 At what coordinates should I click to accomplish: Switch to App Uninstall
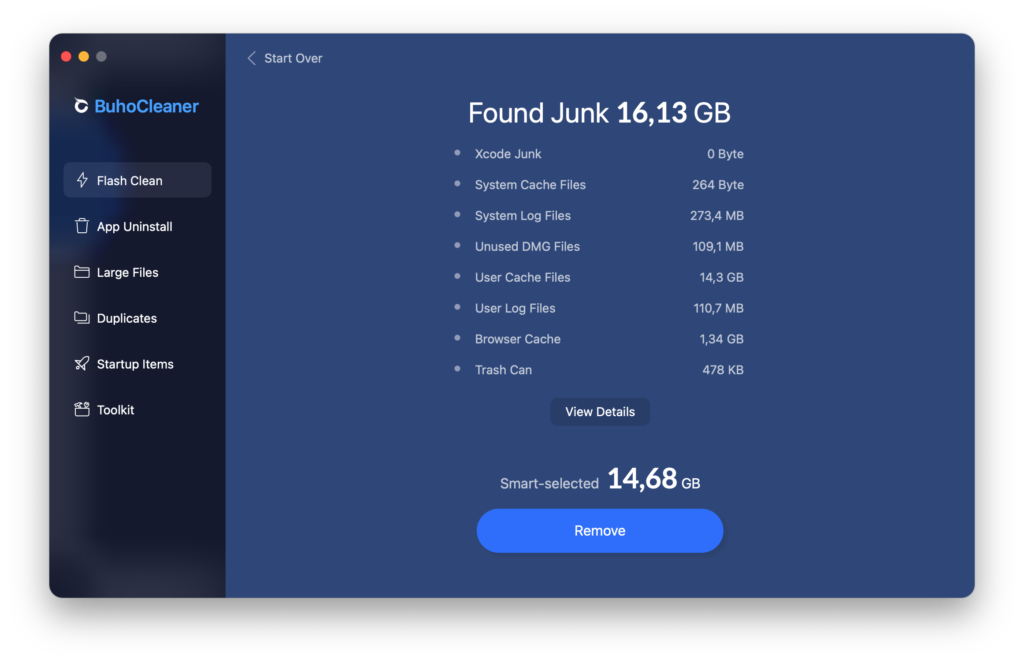pyautogui.click(x=137, y=226)
